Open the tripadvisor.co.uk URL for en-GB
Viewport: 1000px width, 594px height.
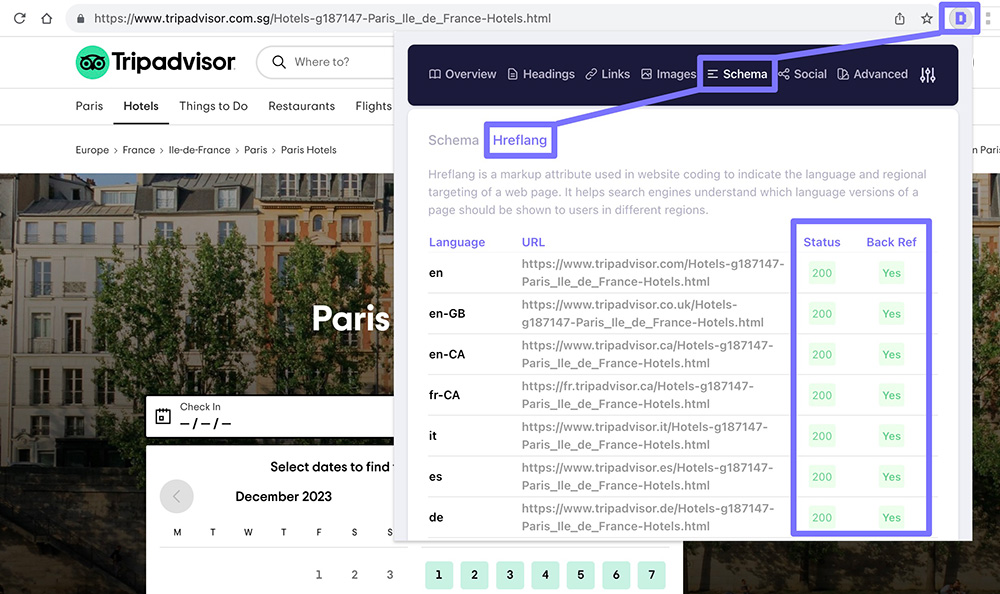pos(642,314)
